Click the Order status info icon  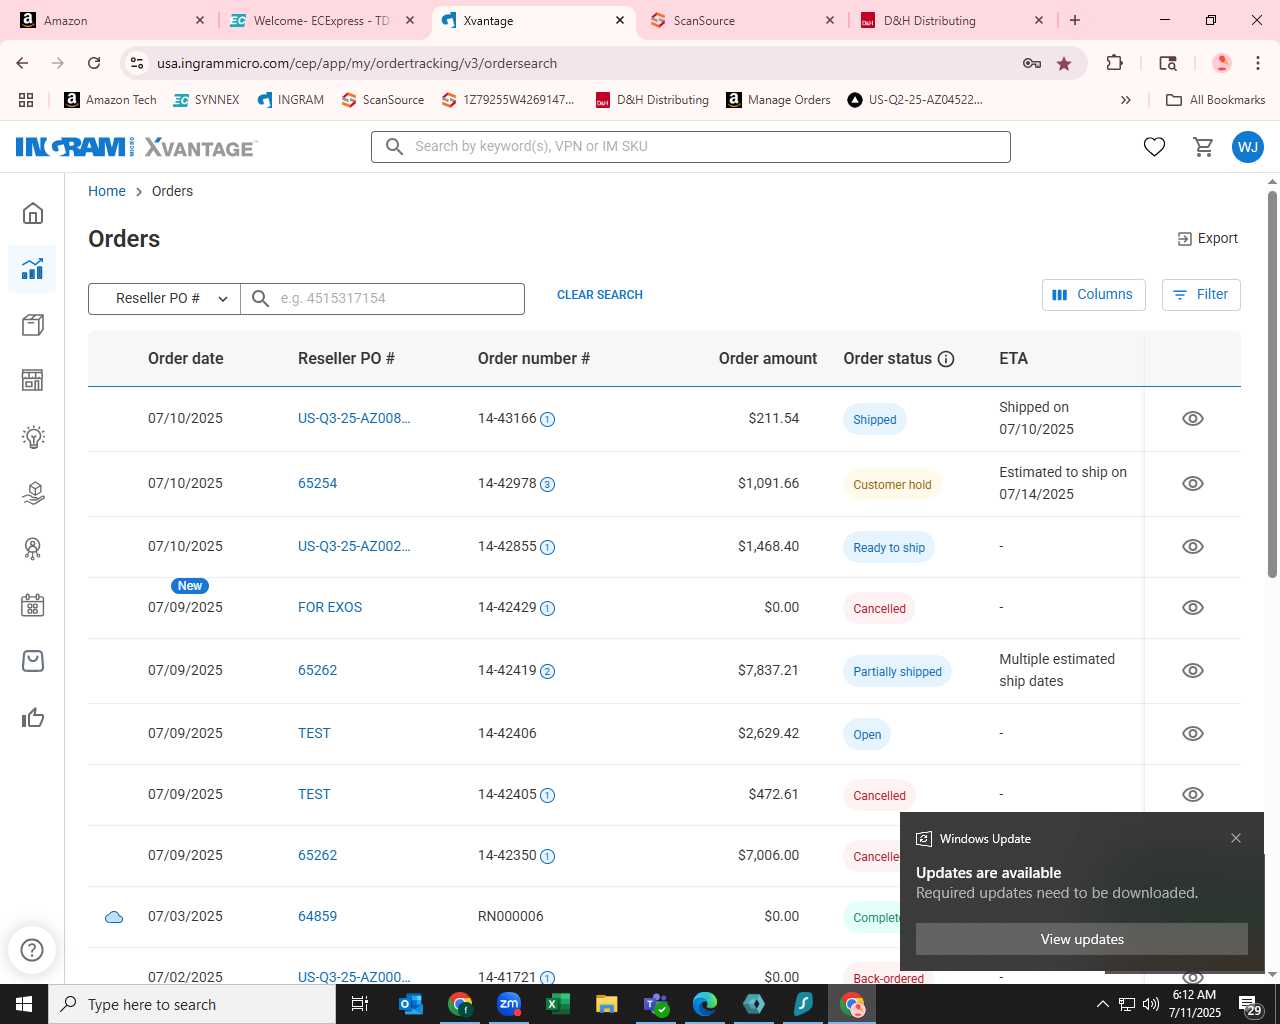point(946,359)
